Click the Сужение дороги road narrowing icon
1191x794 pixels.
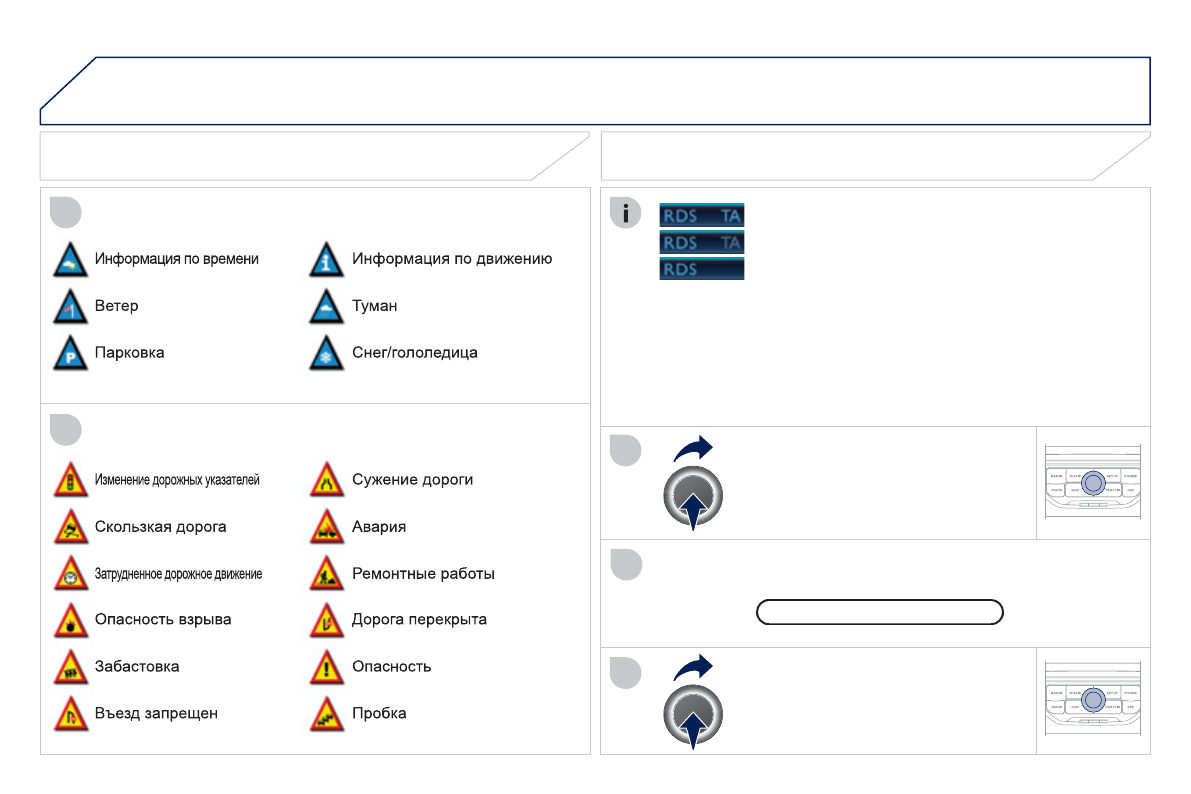[x=326, y=481]
